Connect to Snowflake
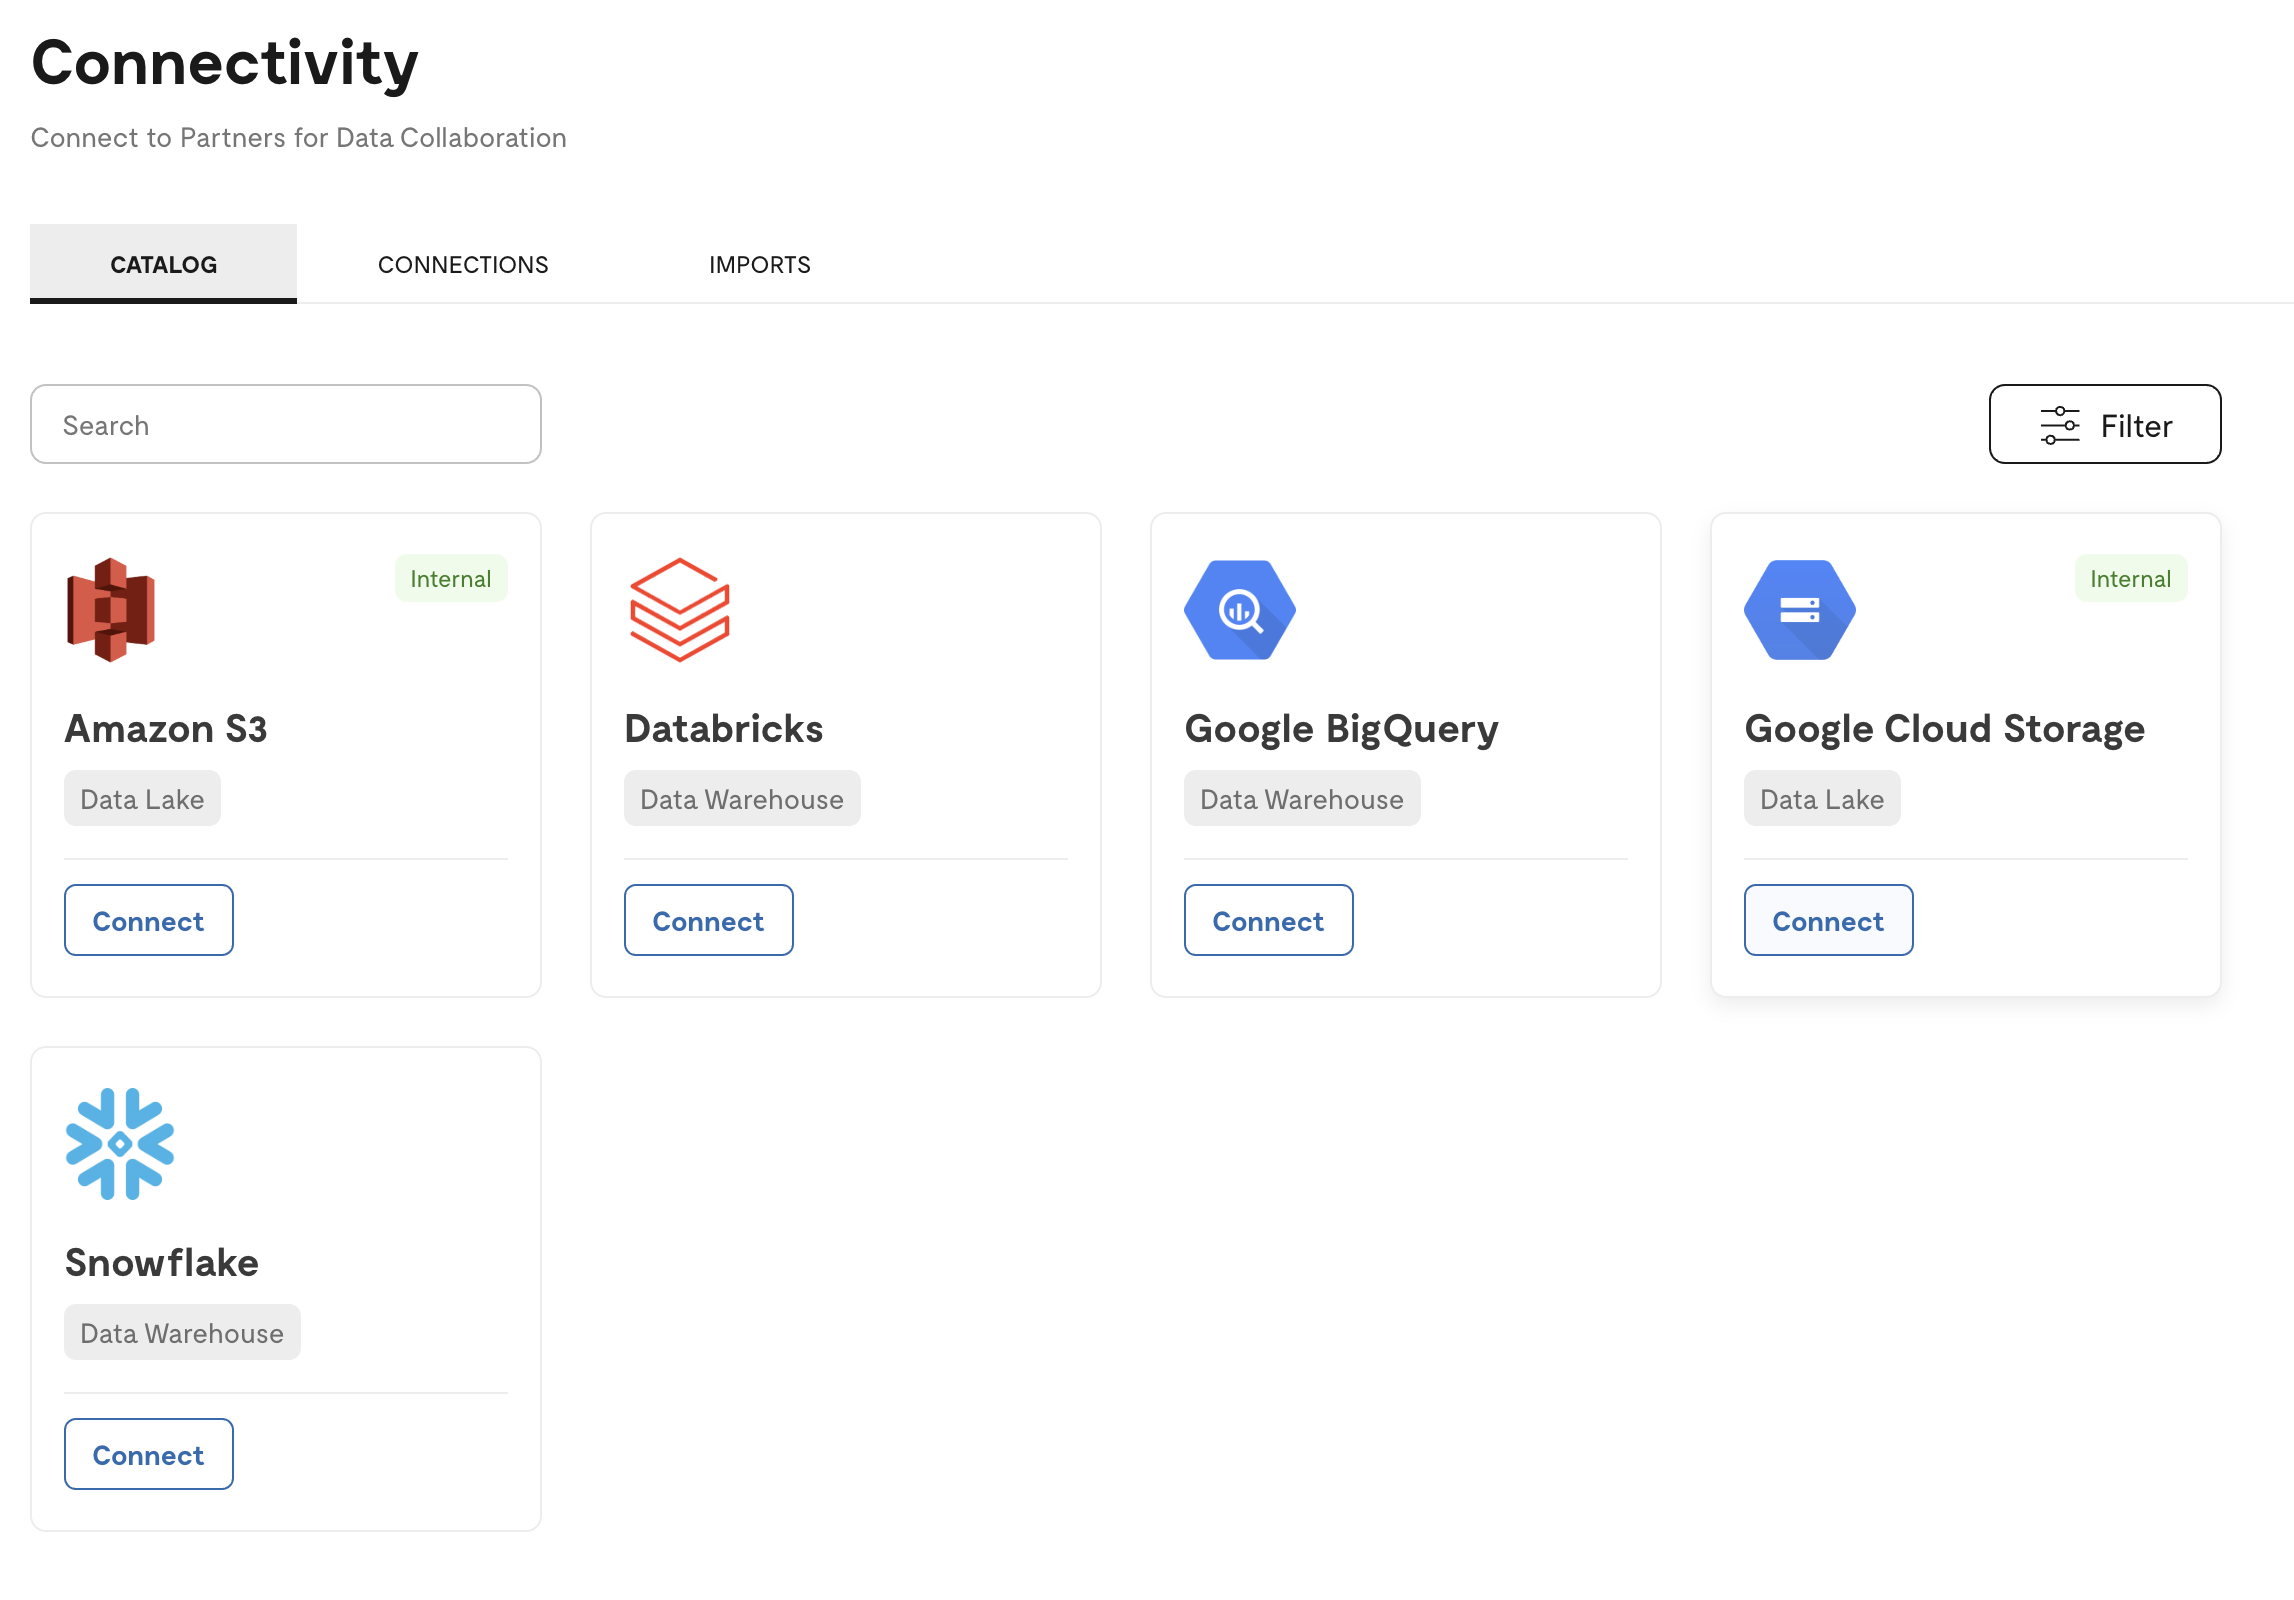Image resolution: width=2294 pixels, height=1600 pixels. [x=149, y=1455]
